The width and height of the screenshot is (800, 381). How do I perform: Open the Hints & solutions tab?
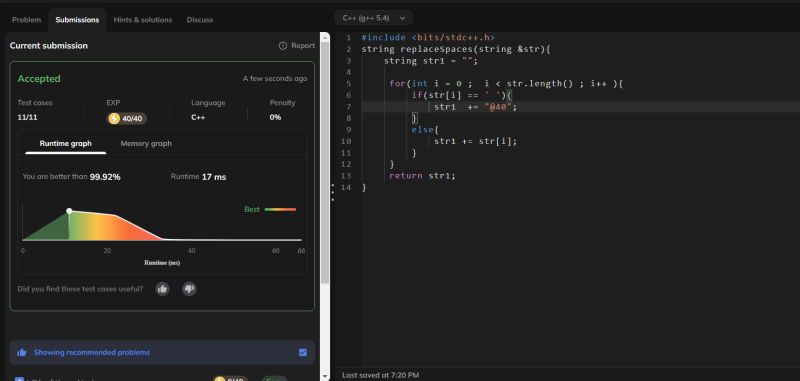coord(143,20)
